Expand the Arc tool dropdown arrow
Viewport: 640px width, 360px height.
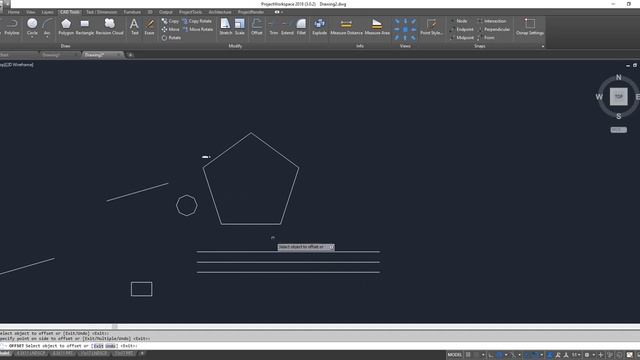(47, 37)
